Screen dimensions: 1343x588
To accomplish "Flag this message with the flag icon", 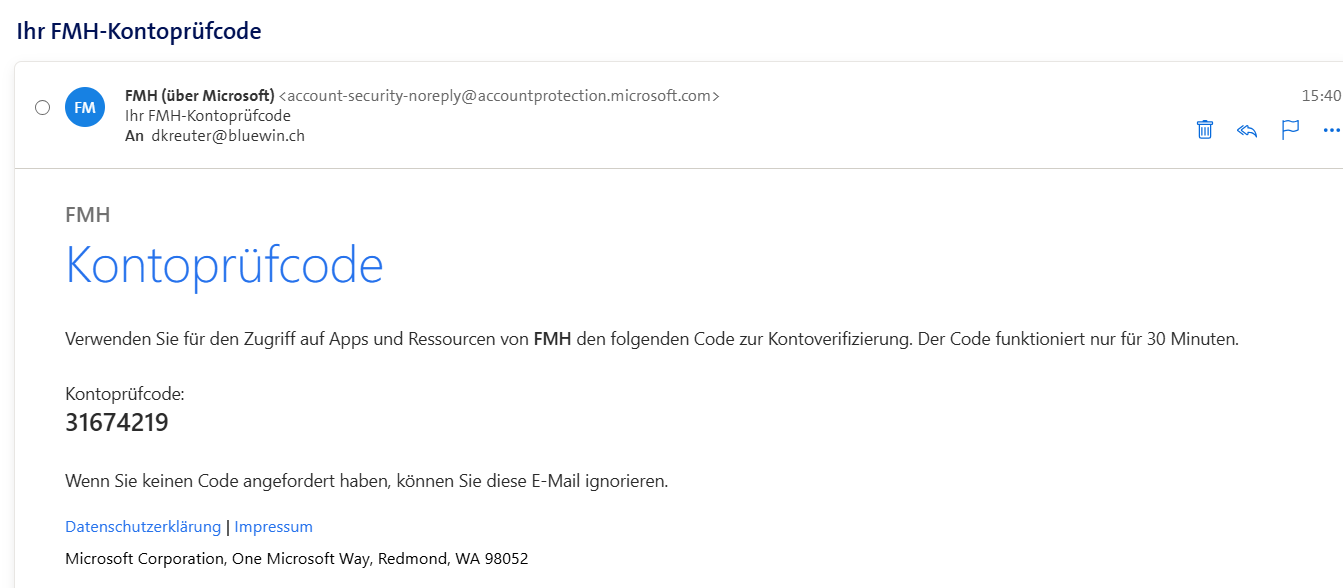I will click(1290, 130).
